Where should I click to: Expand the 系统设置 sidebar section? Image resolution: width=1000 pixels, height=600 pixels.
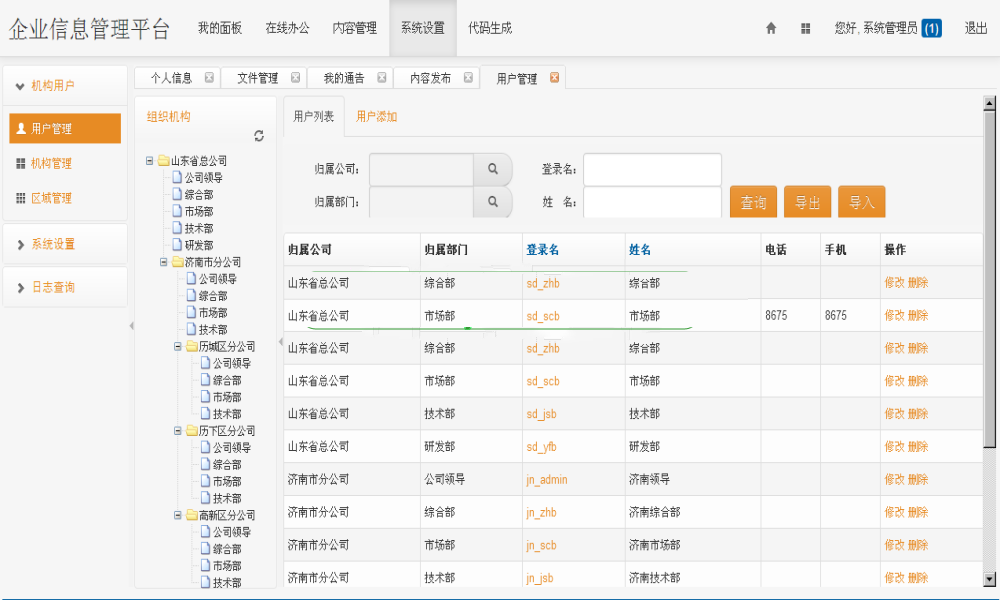tap(65, 244)
